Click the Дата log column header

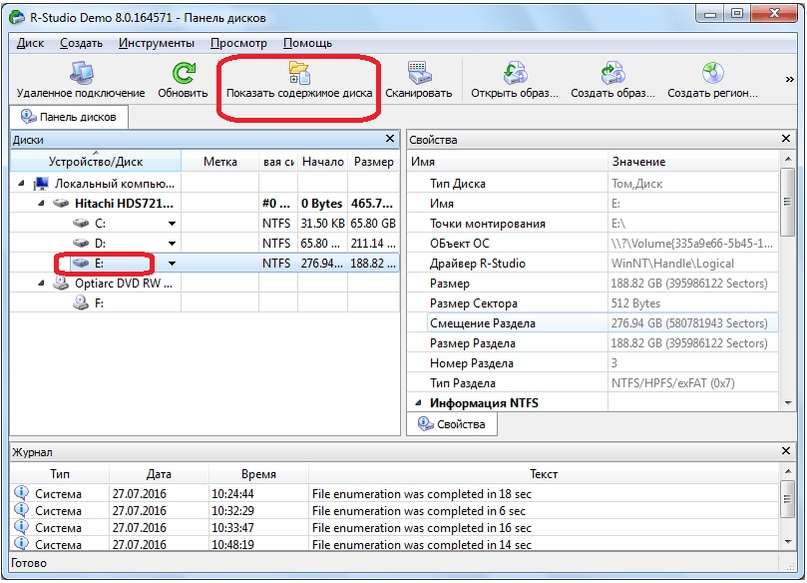click(x=159, y=474)
